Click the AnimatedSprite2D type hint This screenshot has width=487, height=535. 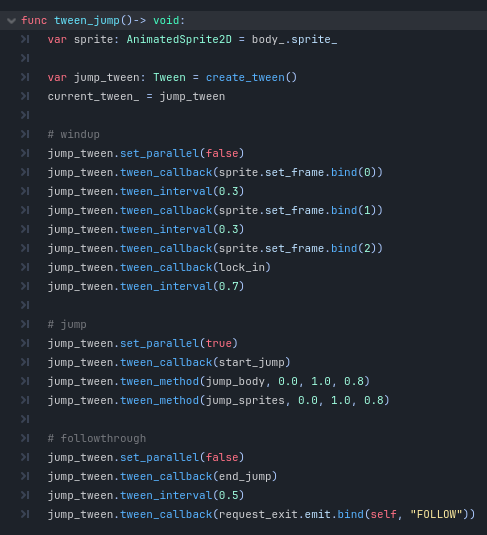tap(179, 39)
